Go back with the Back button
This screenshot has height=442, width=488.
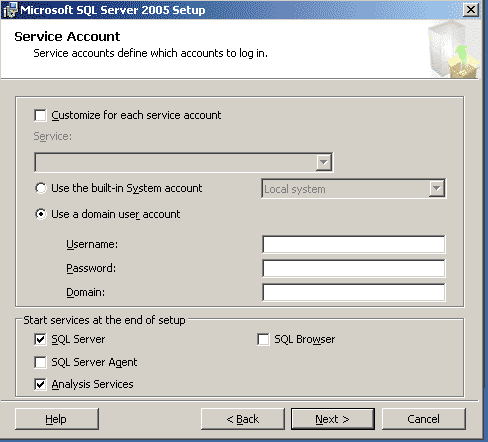click(243, 419)
